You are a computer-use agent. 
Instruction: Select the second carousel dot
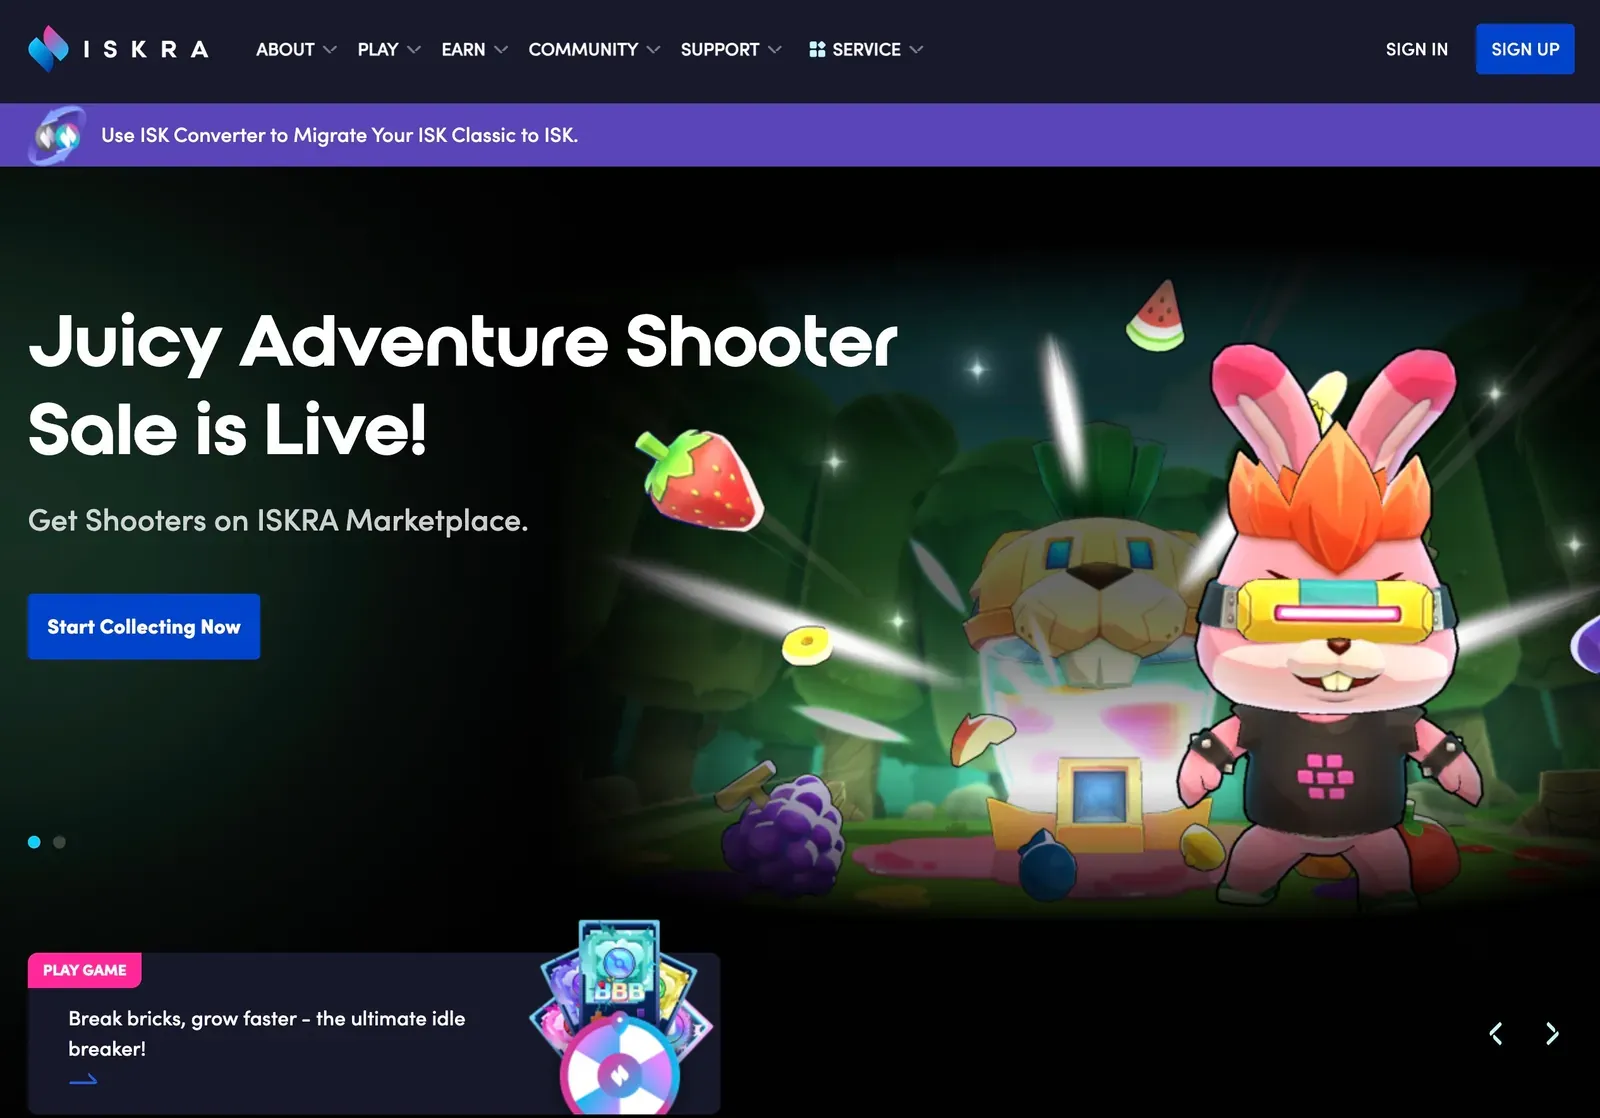coord(60,842)
